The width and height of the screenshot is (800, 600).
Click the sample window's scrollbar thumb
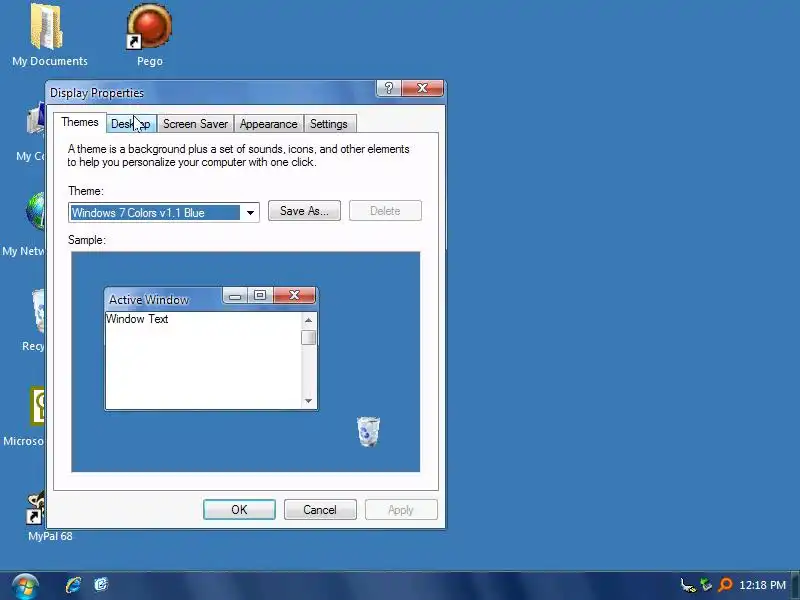click(x=308, y=337)
